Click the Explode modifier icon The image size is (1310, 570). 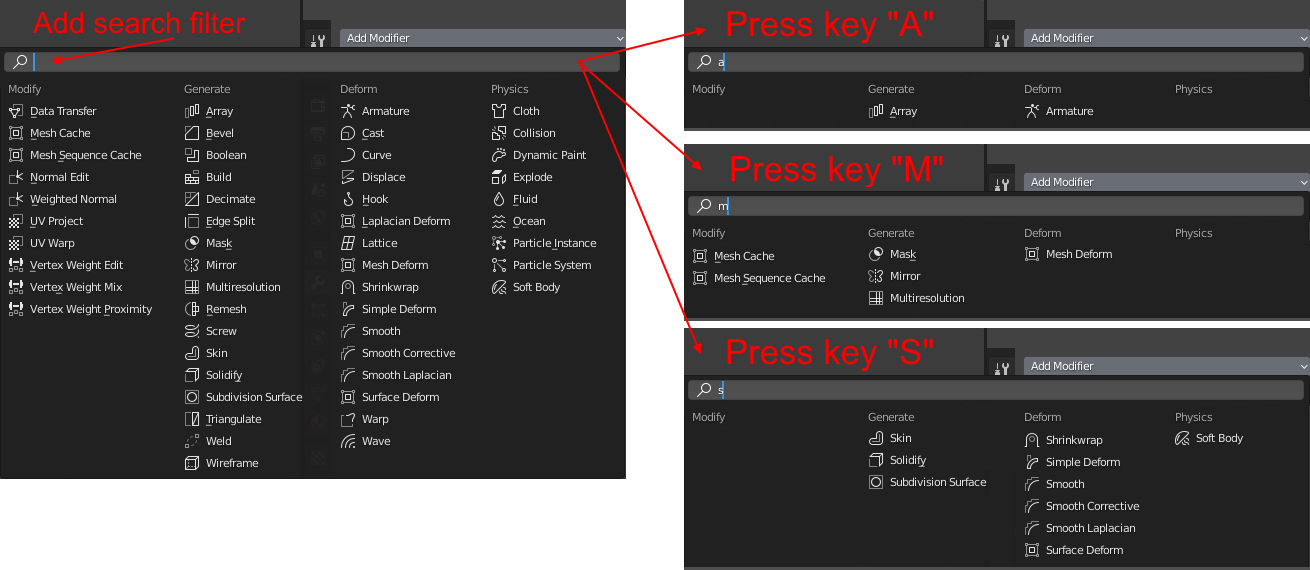click(500, 177)
